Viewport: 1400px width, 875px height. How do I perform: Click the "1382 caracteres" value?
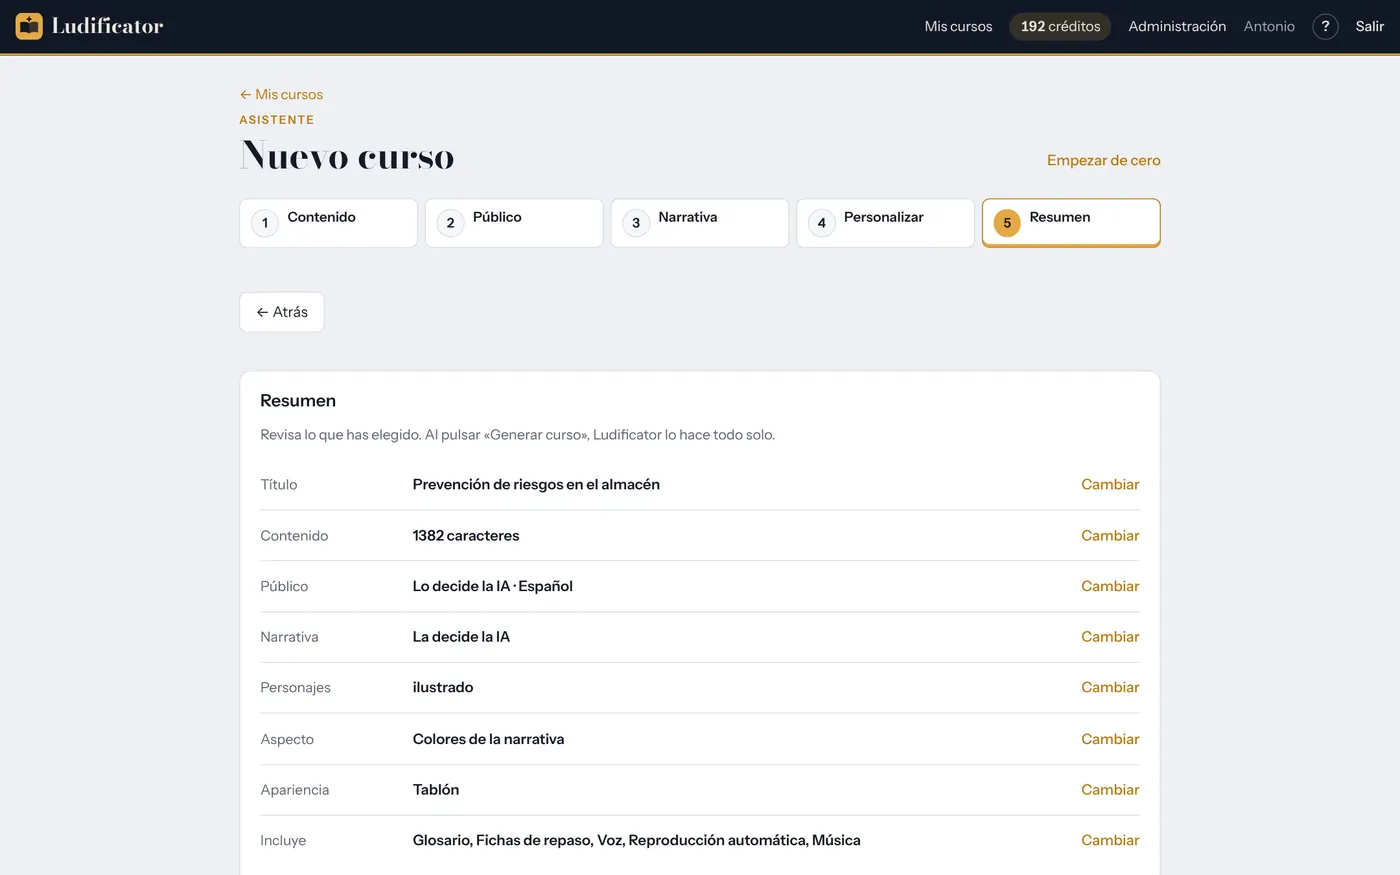coord(466,535)
